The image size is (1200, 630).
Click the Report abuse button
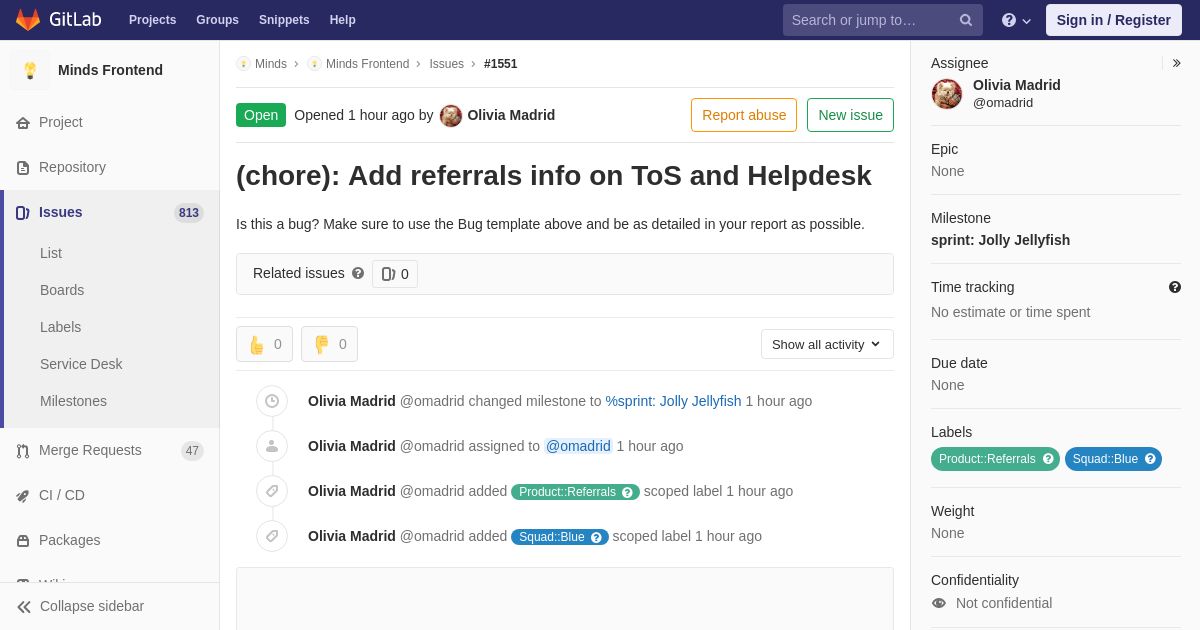point(744,115)
